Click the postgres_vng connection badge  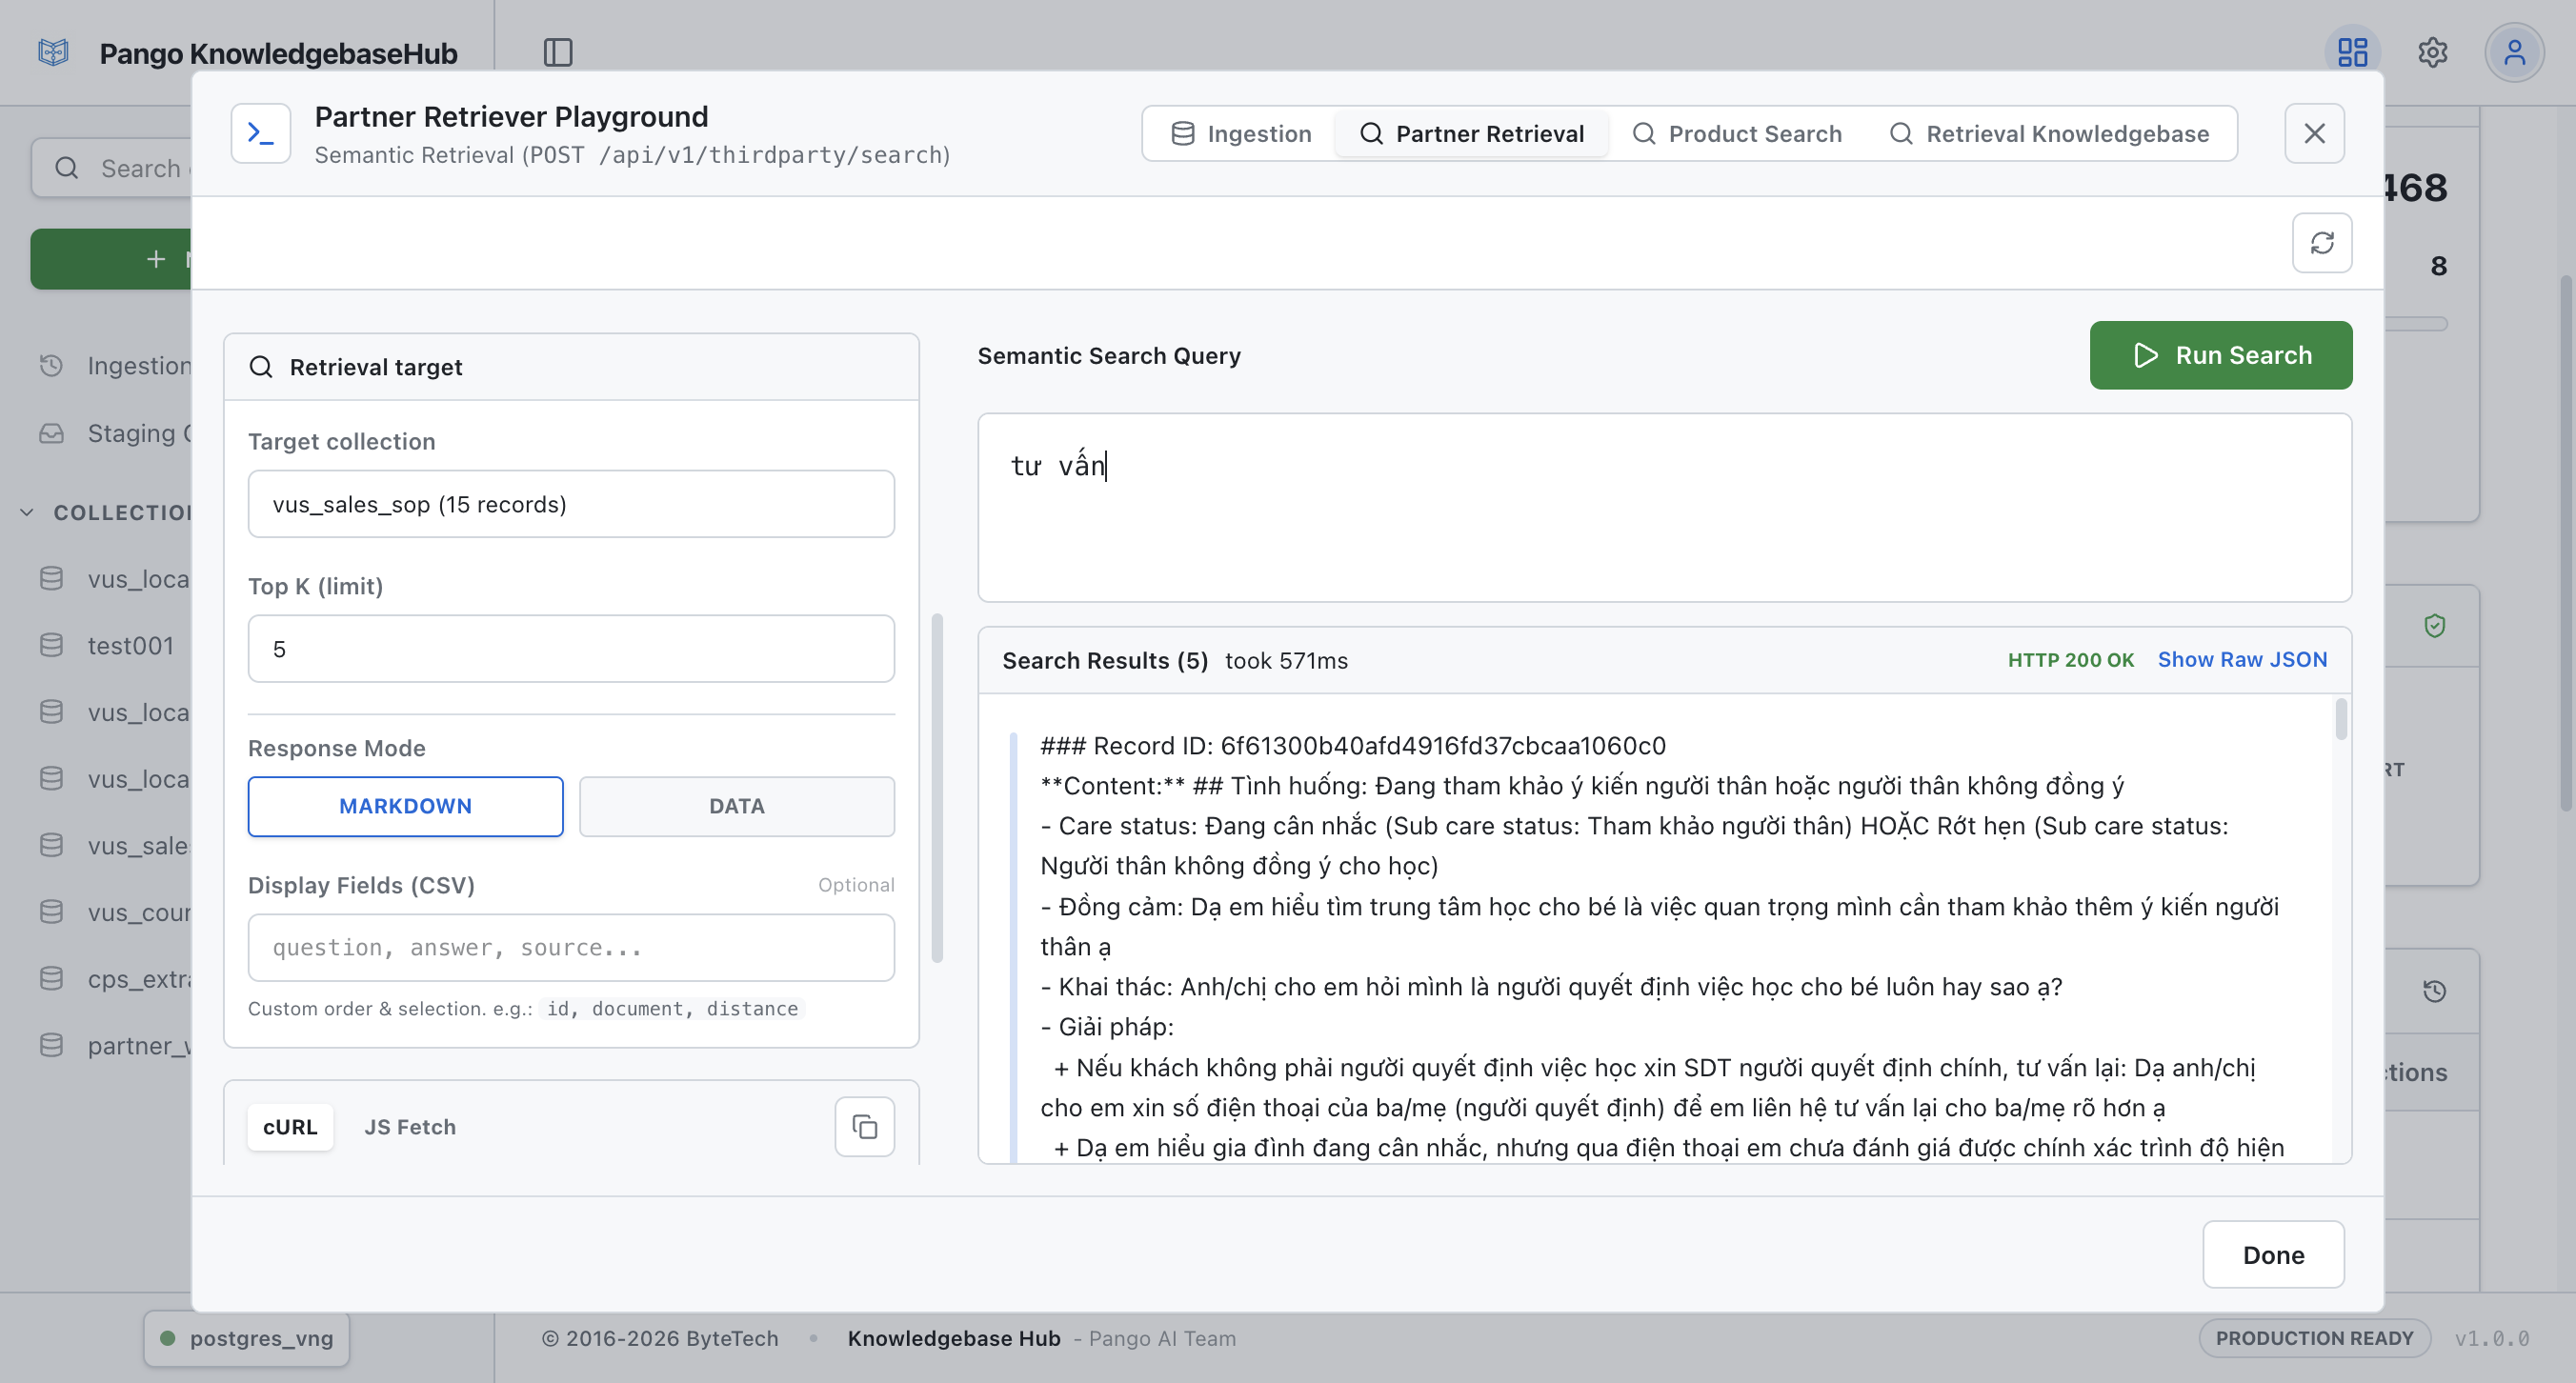point(246,1338)
